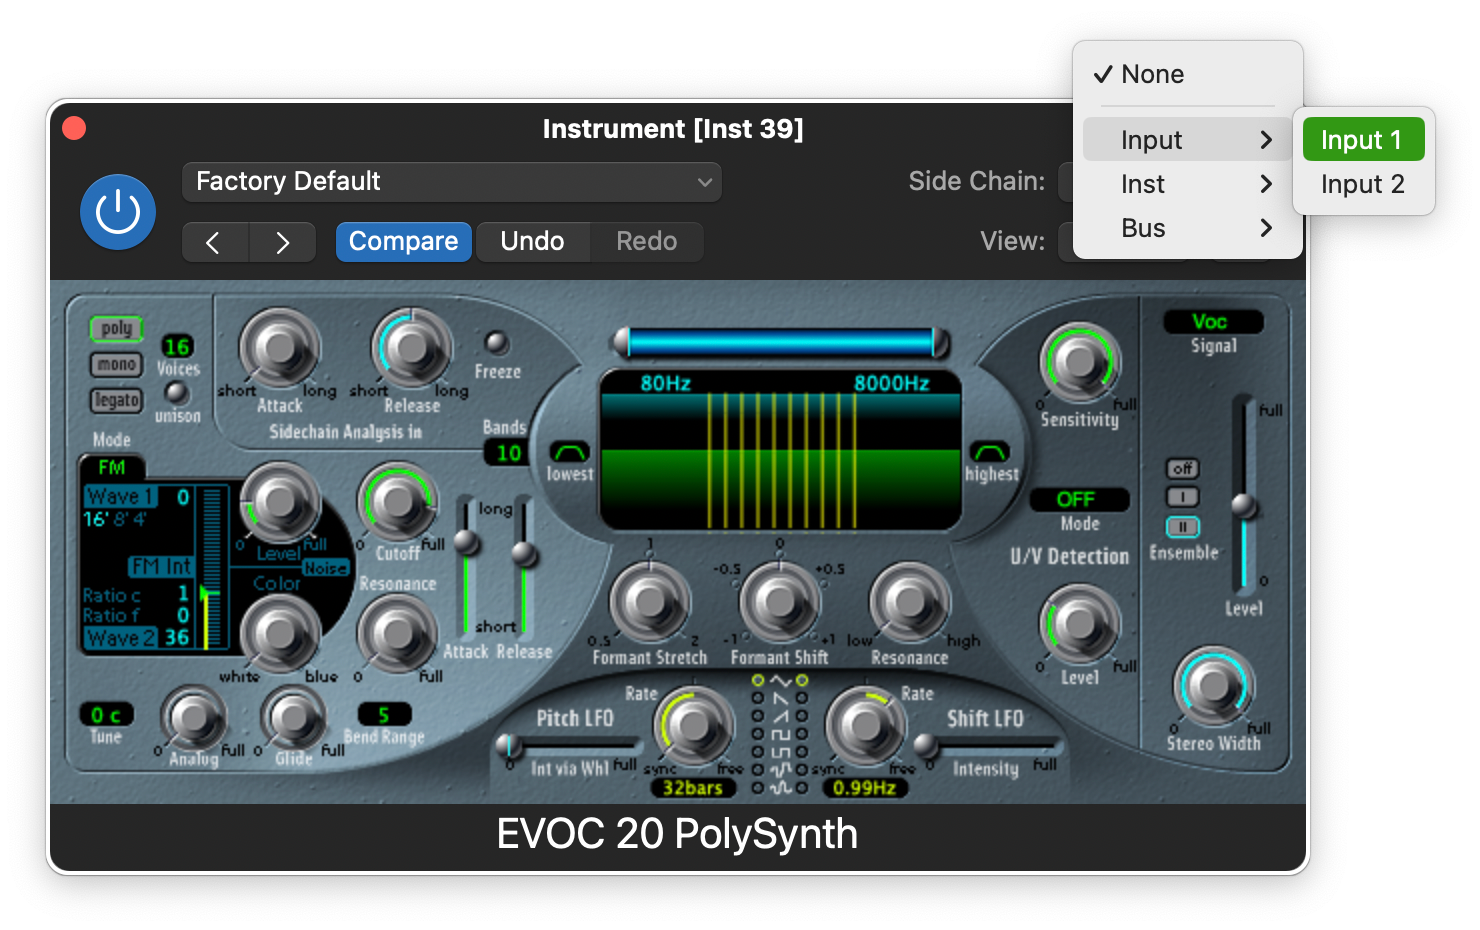Image resolution: width=1480 pixels, height=930 pixels.
Task: Click the formant Resonance low/high knob
Action: (x=909, y=602)
